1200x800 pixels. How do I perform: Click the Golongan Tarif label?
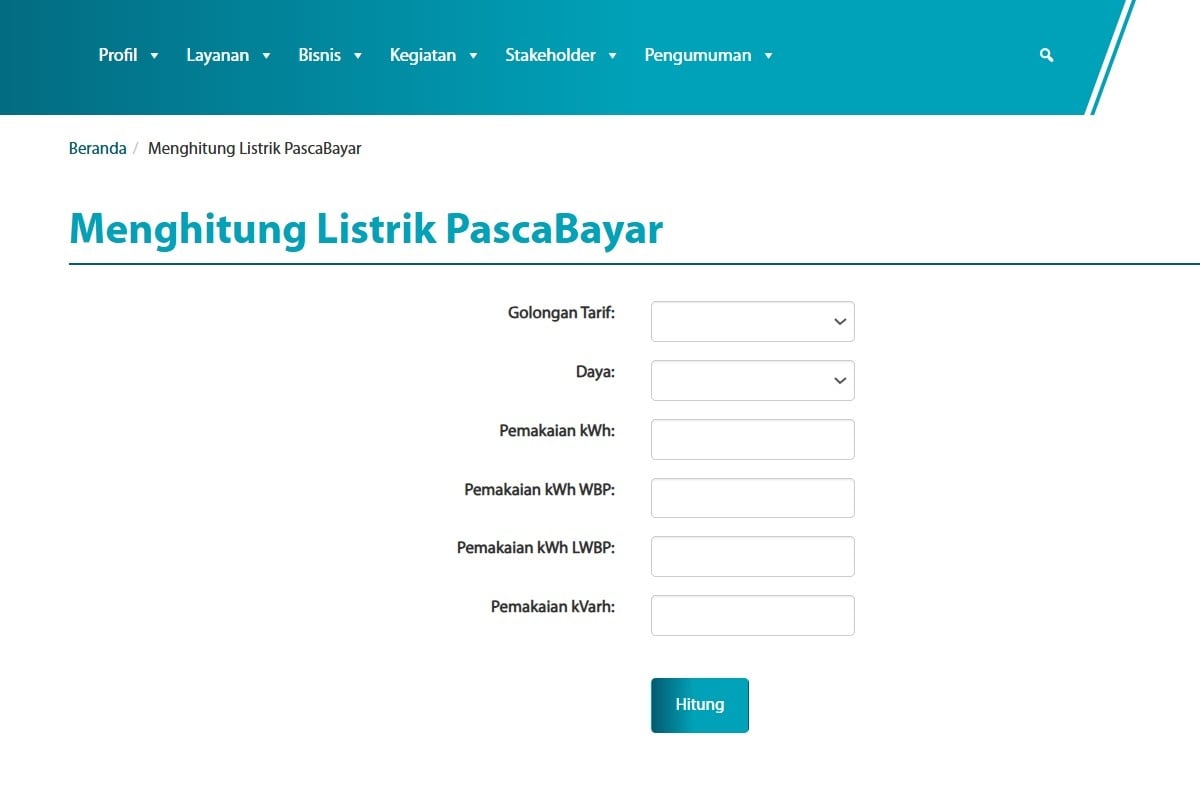coord(561,313)
